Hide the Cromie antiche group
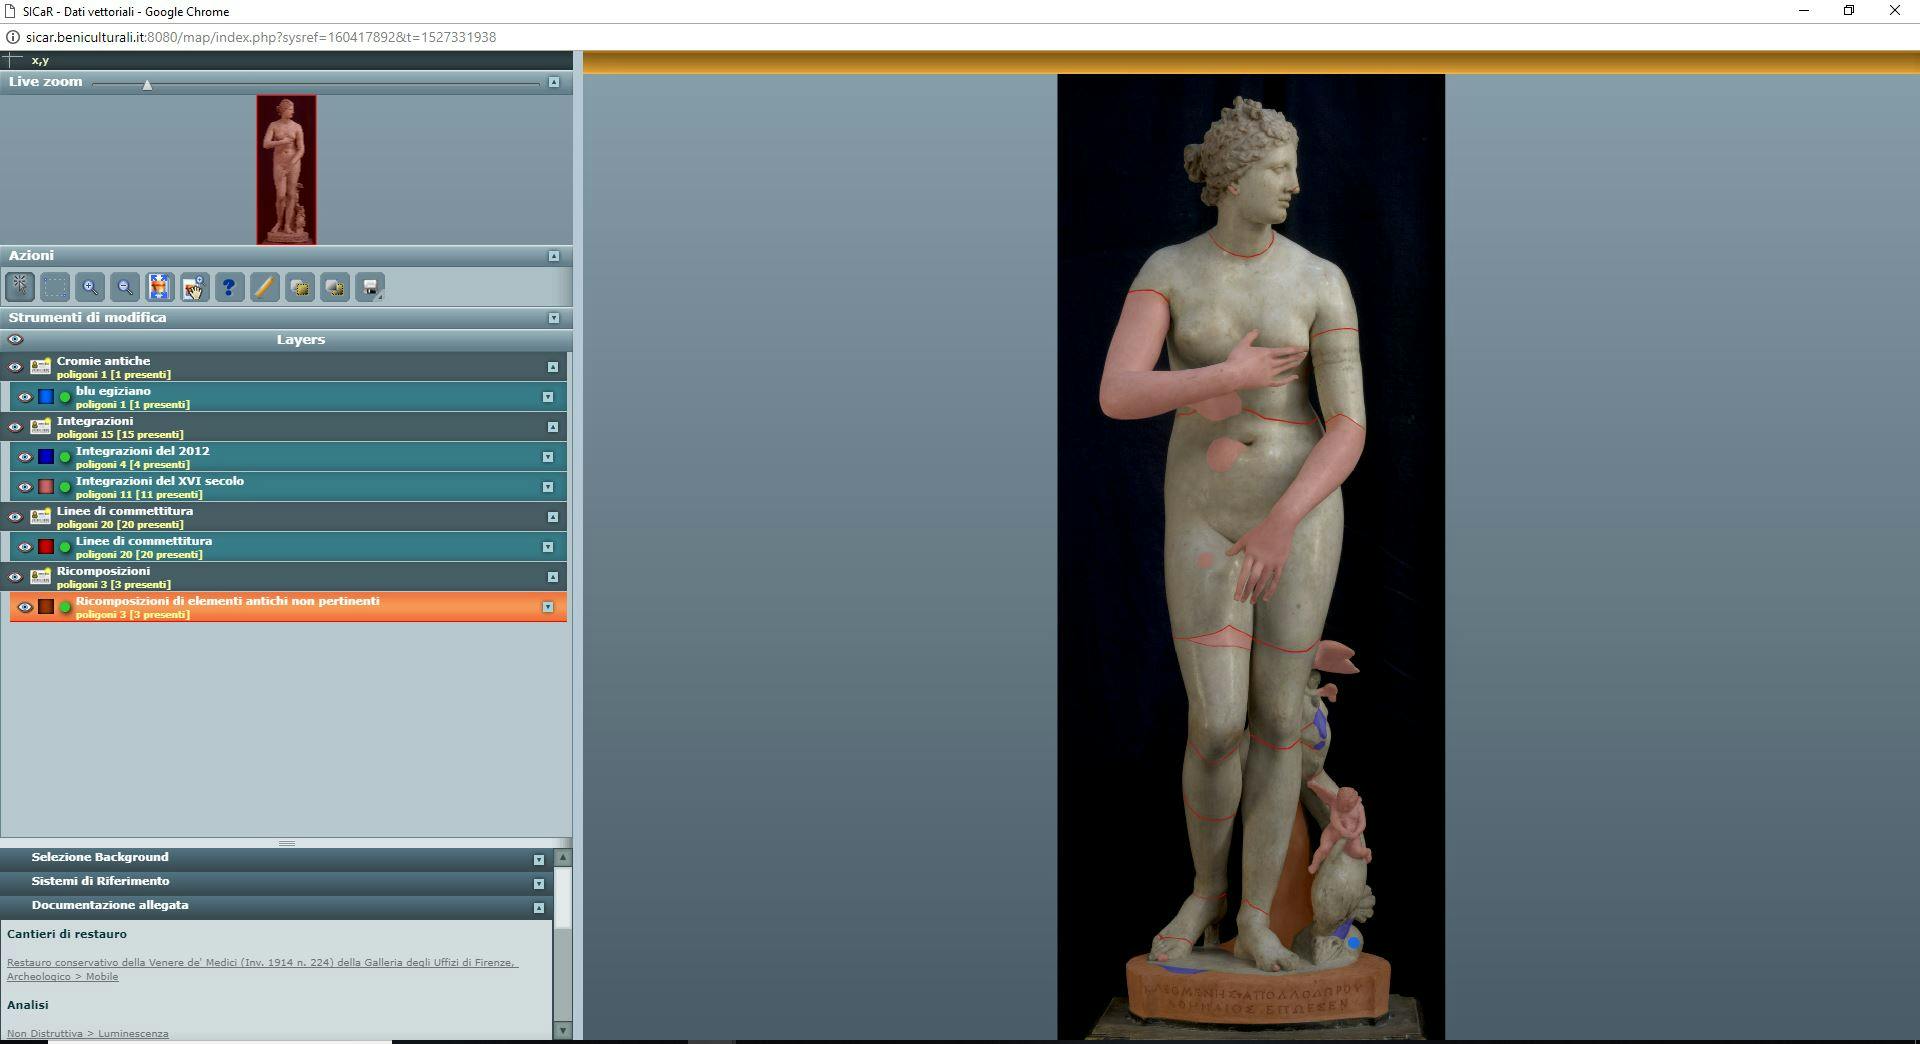Image resolution: width=1920 pixels, height=1044 pixels. click(15, 367)
